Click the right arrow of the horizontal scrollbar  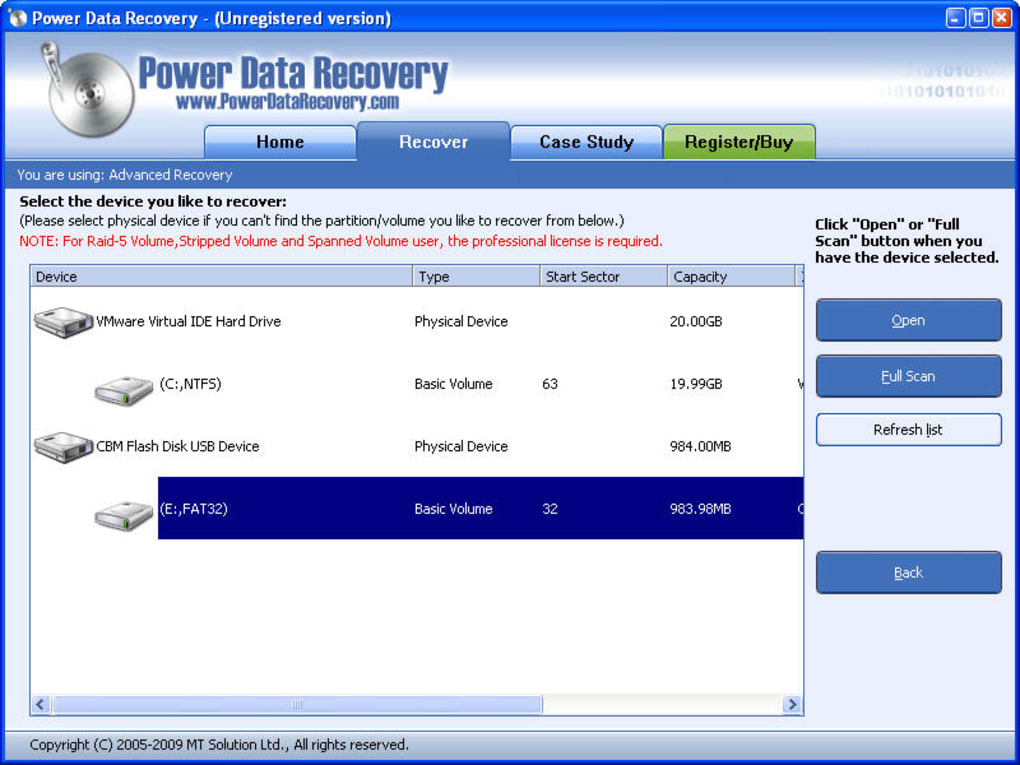[x=791, y=705]
